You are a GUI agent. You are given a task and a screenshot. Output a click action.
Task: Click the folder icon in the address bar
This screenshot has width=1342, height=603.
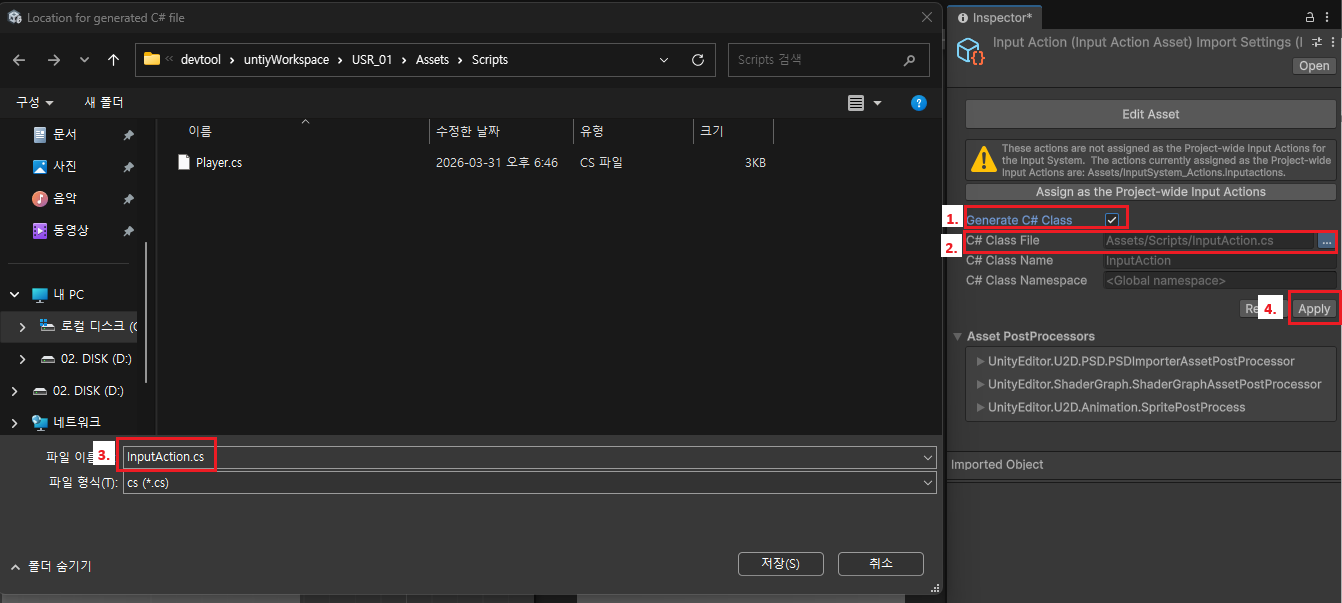[152, 59]
